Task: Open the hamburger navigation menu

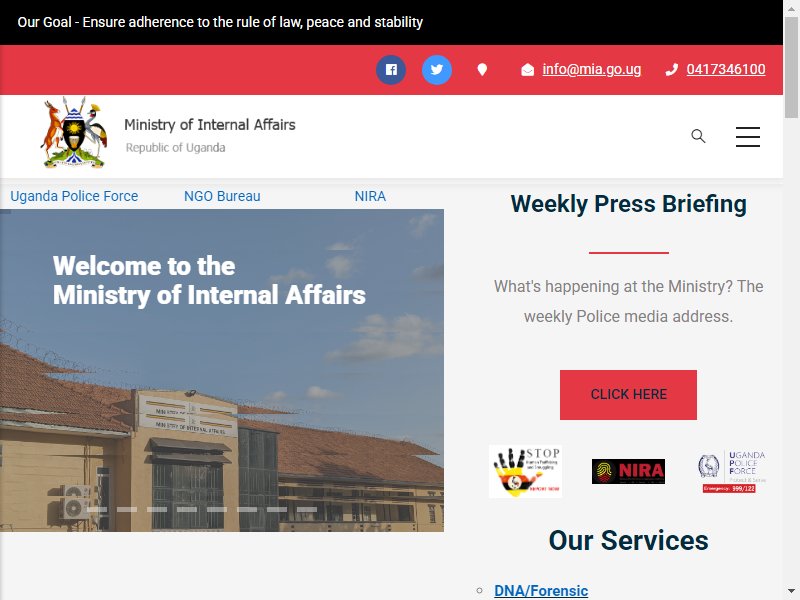Action: 747,137
